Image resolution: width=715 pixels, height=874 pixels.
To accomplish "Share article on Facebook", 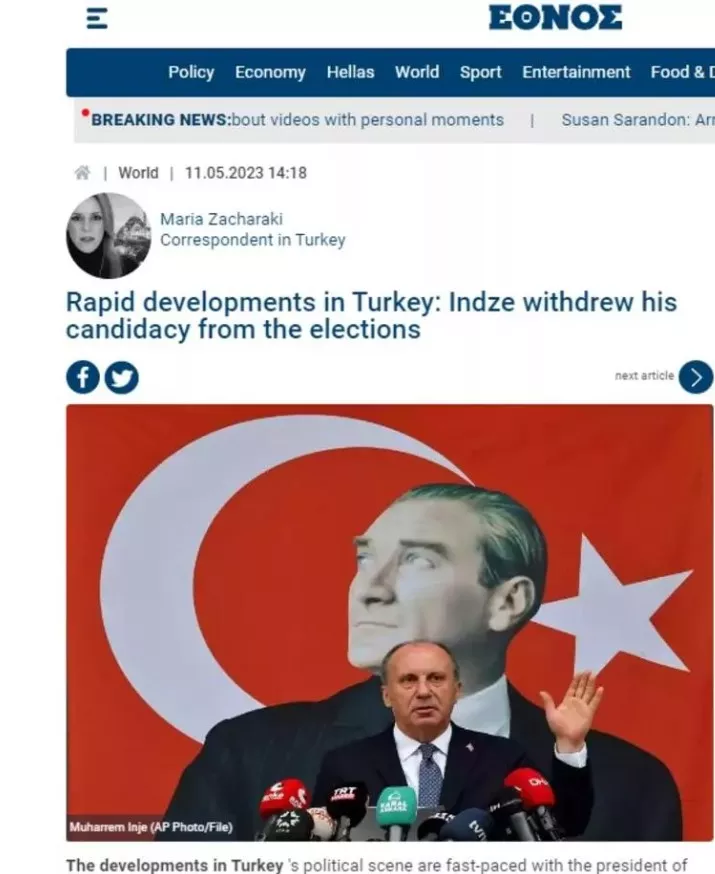I will click(82, 377).
